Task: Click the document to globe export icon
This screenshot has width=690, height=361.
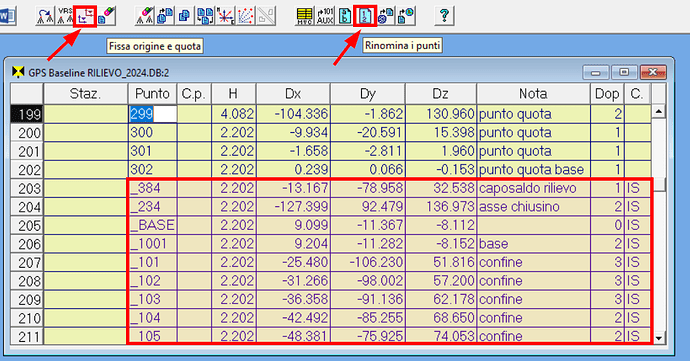Action: [x=406, y=16]
